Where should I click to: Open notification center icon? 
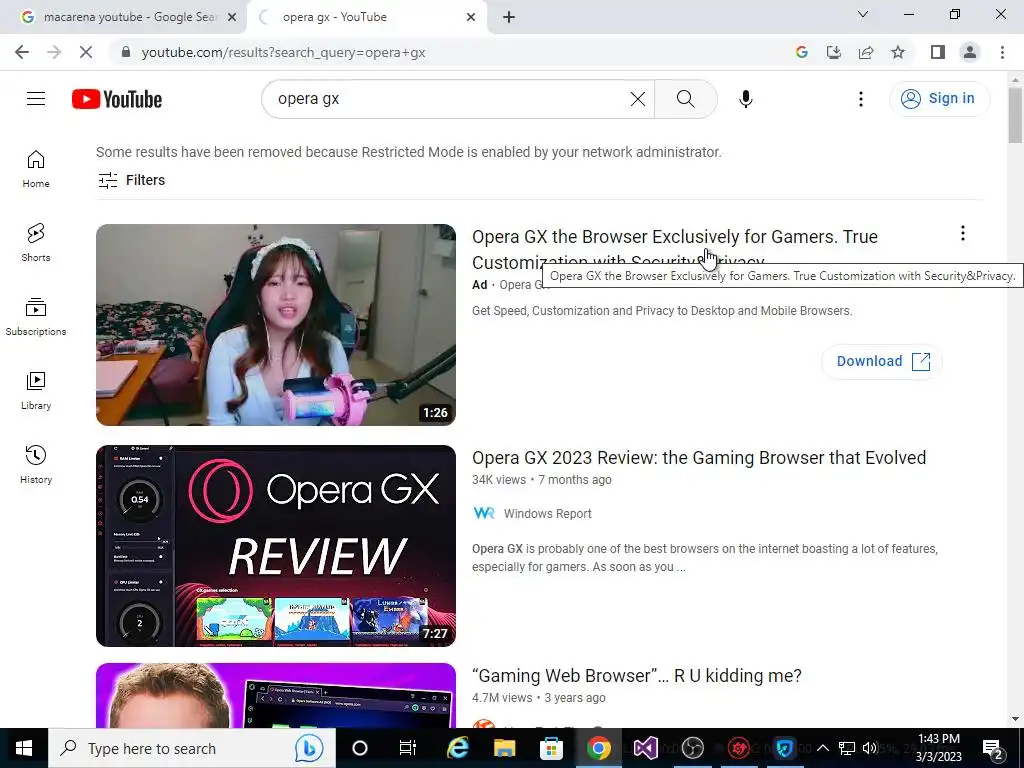(x=992, y=749)
